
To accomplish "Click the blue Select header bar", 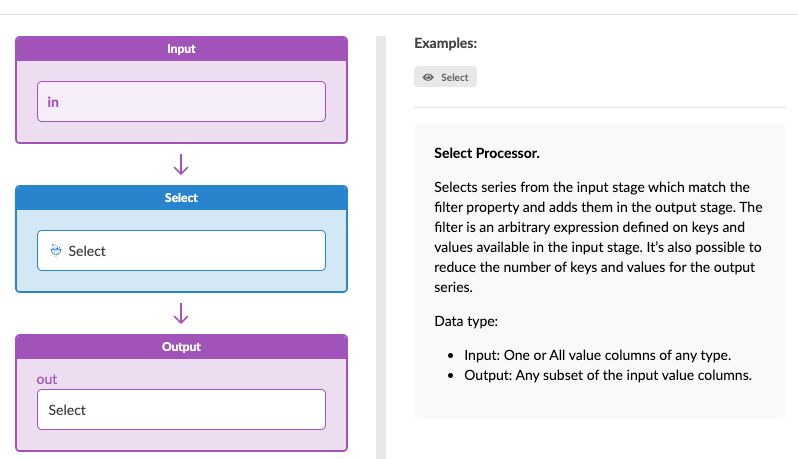I will point(181,198).
